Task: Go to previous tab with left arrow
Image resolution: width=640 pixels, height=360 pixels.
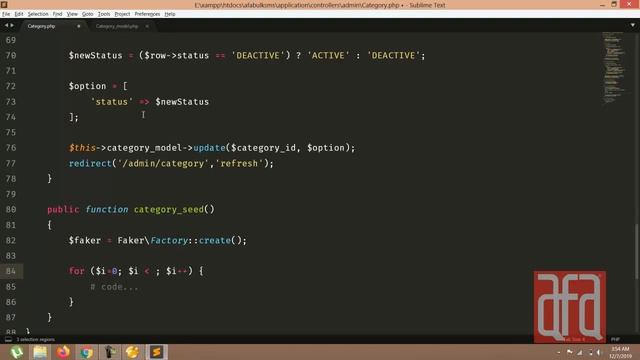Action: (x=6, y=25)
